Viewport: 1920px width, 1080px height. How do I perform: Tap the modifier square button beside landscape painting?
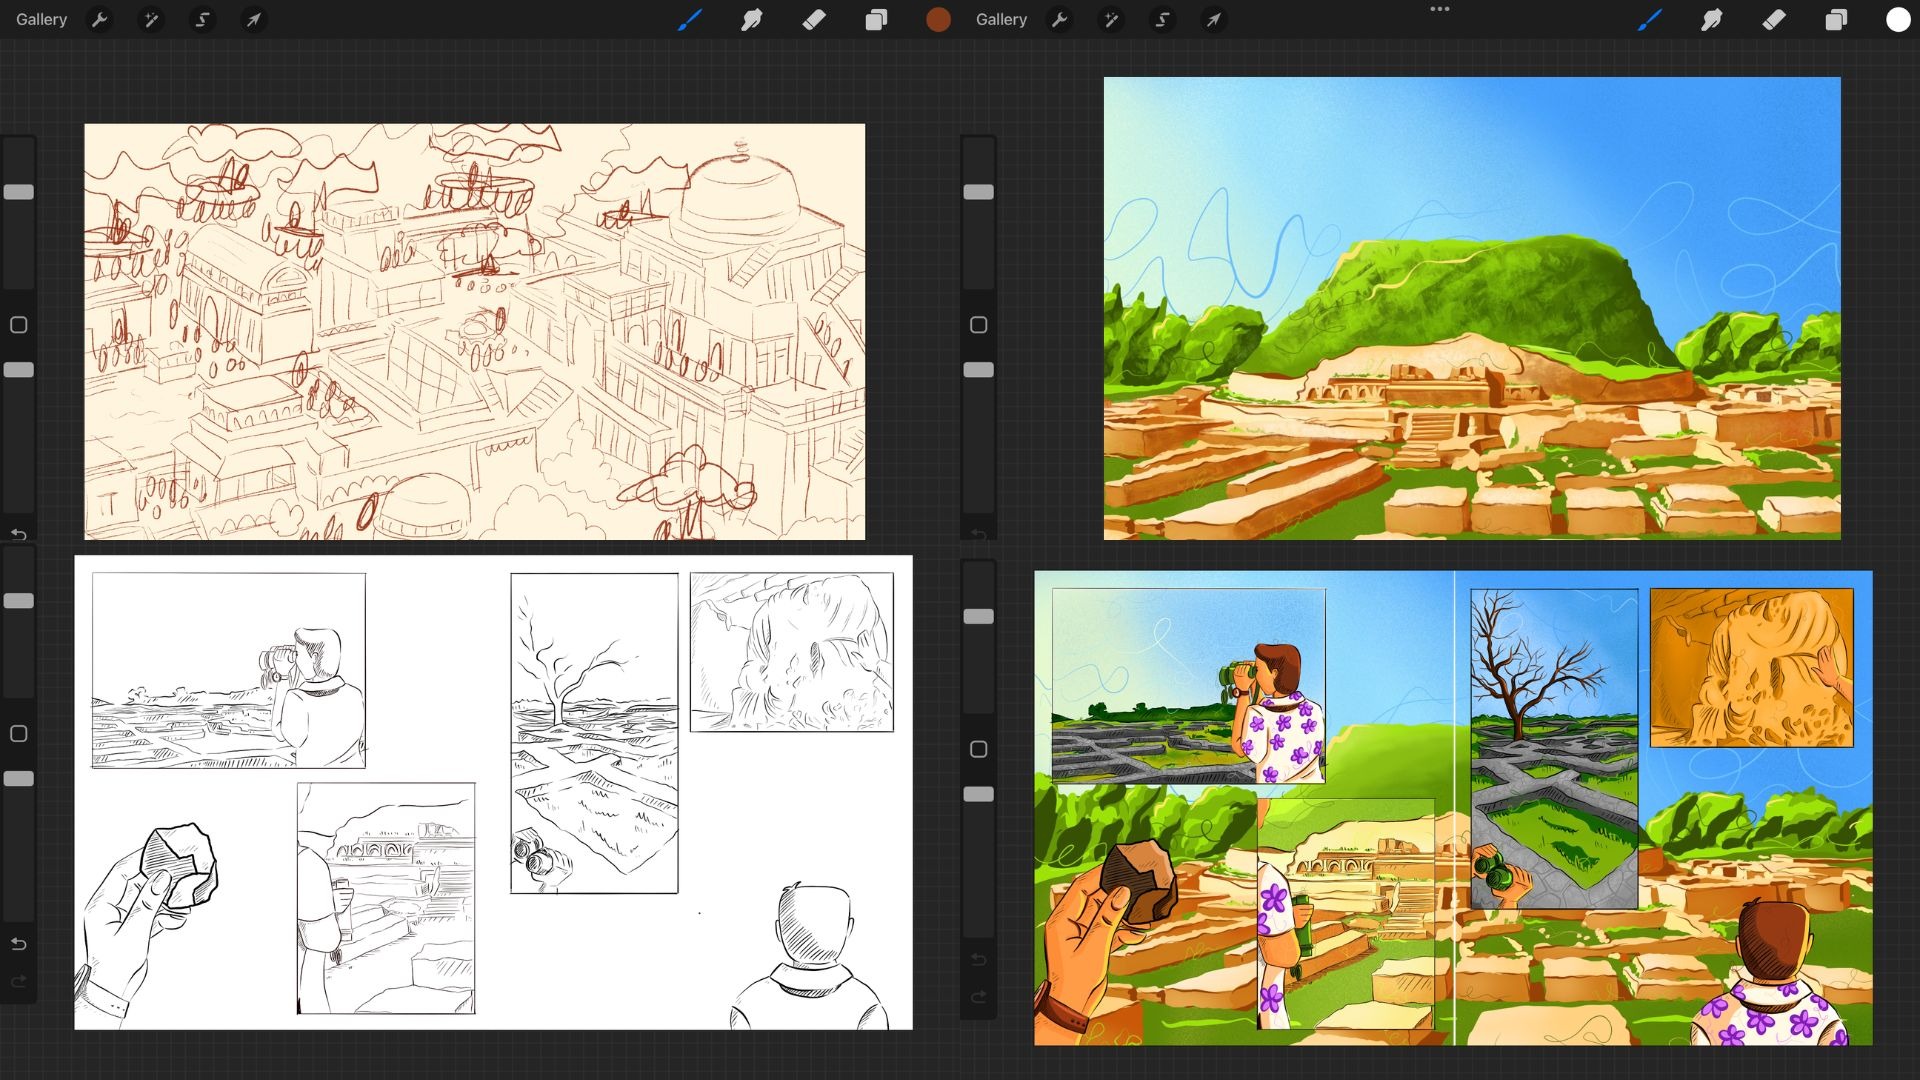pyautogui.click(x=978, y=325)
